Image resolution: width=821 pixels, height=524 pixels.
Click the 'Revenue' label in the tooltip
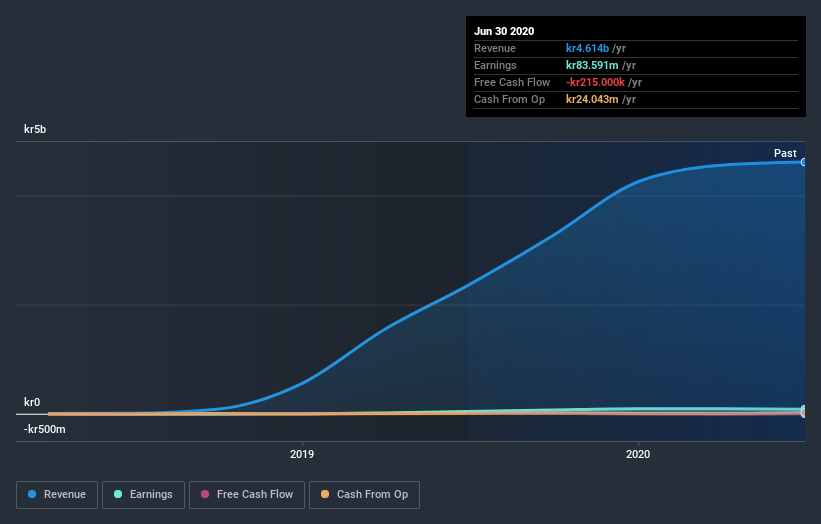click(x=495, y=48)
